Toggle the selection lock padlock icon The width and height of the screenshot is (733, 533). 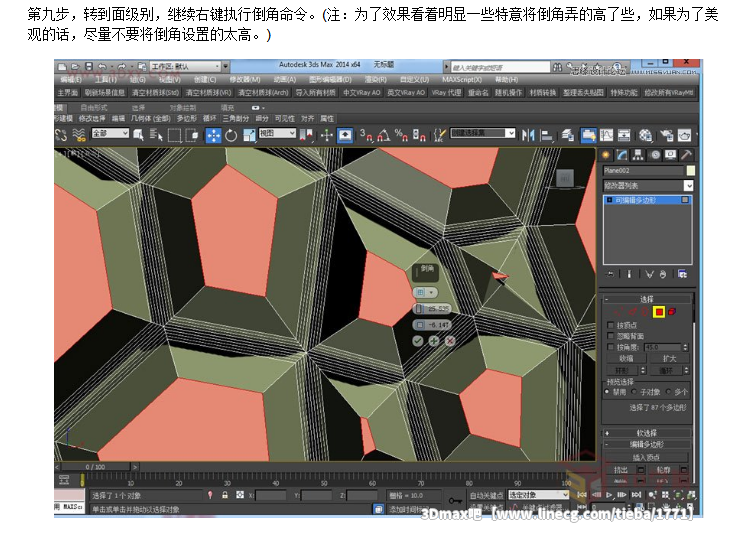(225, 495)
